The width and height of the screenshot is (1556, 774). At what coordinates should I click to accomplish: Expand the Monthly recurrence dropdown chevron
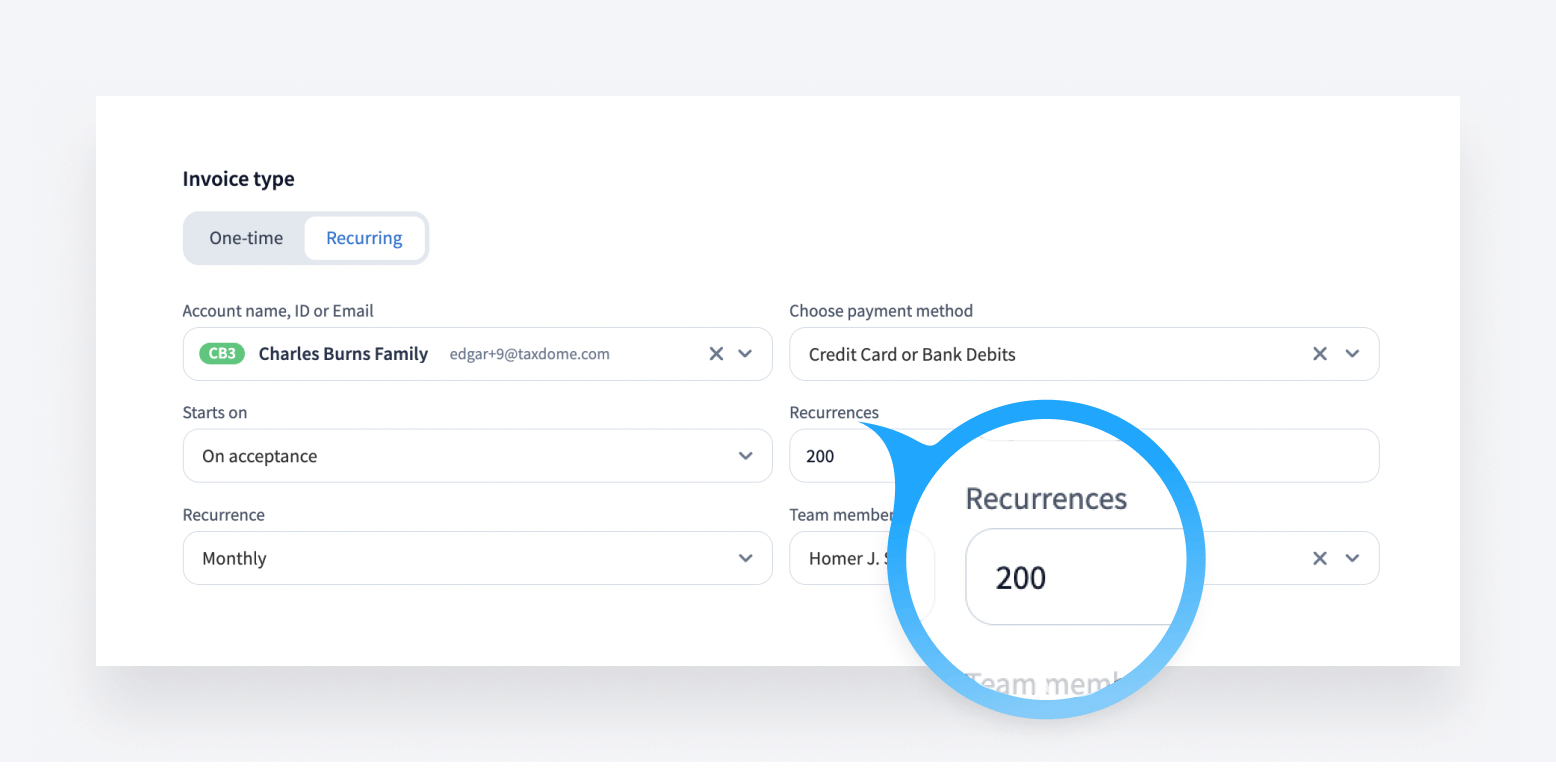745,558
